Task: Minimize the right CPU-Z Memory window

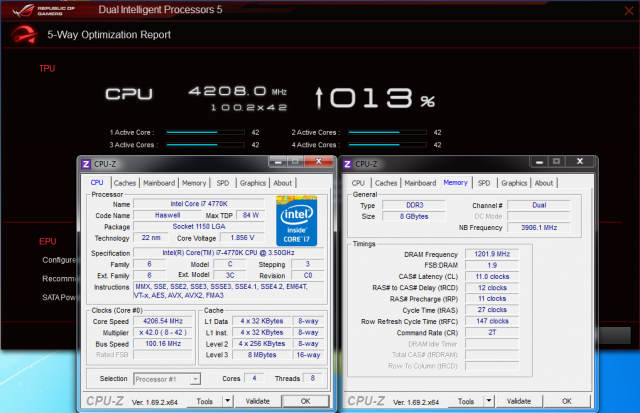Action: [x=539, y=162]
